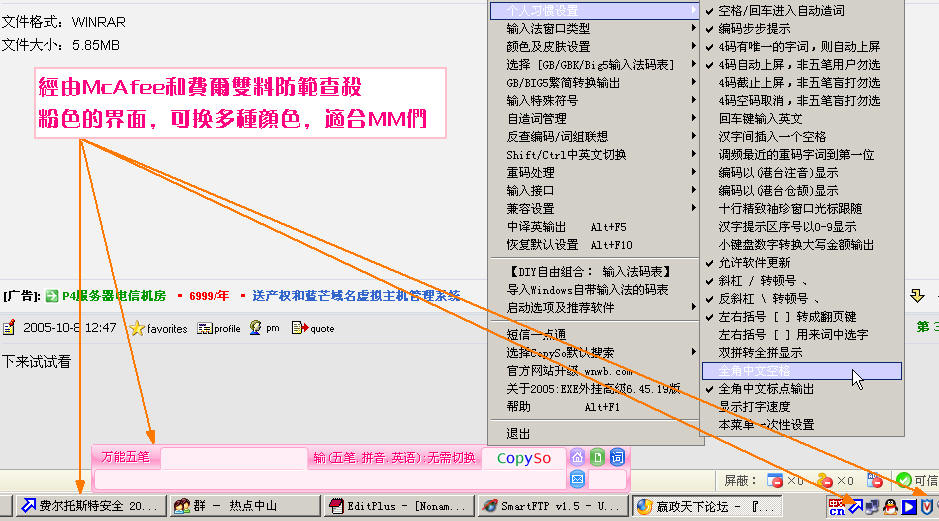939x521 pixels.
Task: Enable 显示打字速度 option
Action: pyautogui.click(x=802, y=407)
